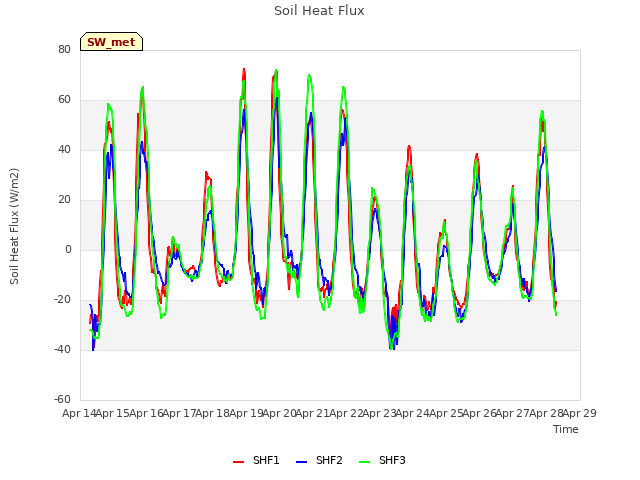Viewport: 640px width, 480px height.
Task: Click the Apr 24 x-axis label
Action: [413, 413]
